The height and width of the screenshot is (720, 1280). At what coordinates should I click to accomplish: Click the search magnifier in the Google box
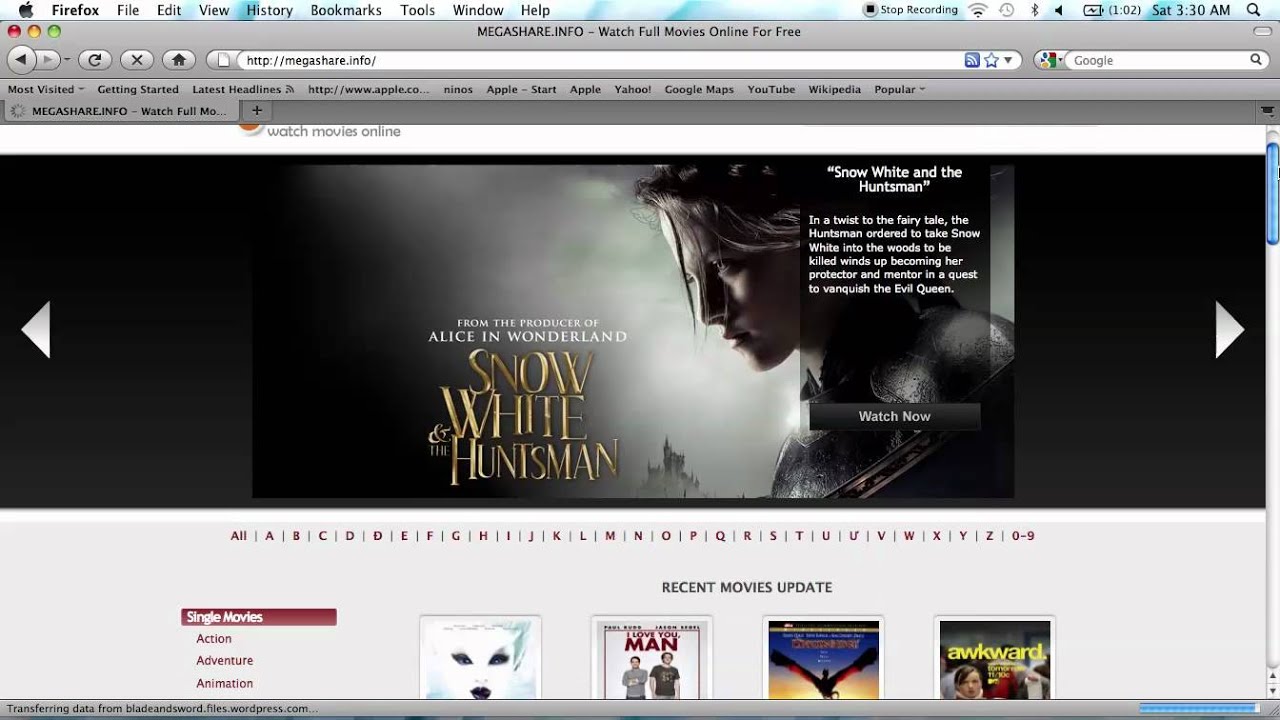coord(1256,60)
